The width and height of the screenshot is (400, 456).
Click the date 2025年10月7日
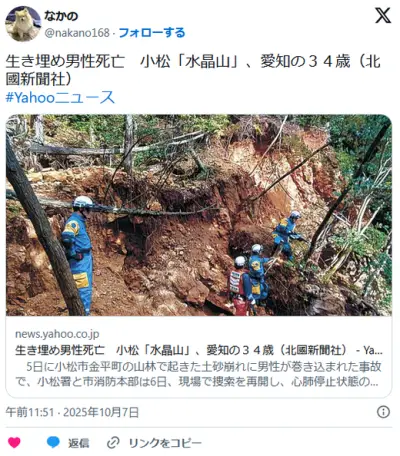[x=101, y=412]
